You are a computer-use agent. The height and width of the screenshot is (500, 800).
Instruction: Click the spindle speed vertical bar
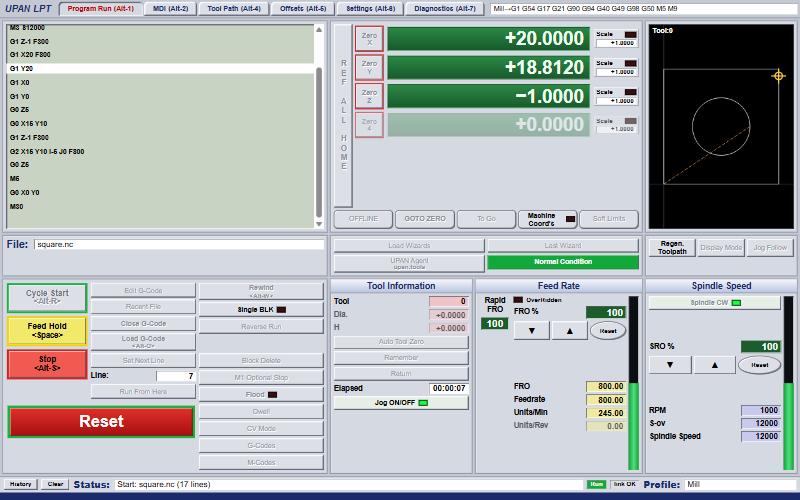tap(788, 383)
